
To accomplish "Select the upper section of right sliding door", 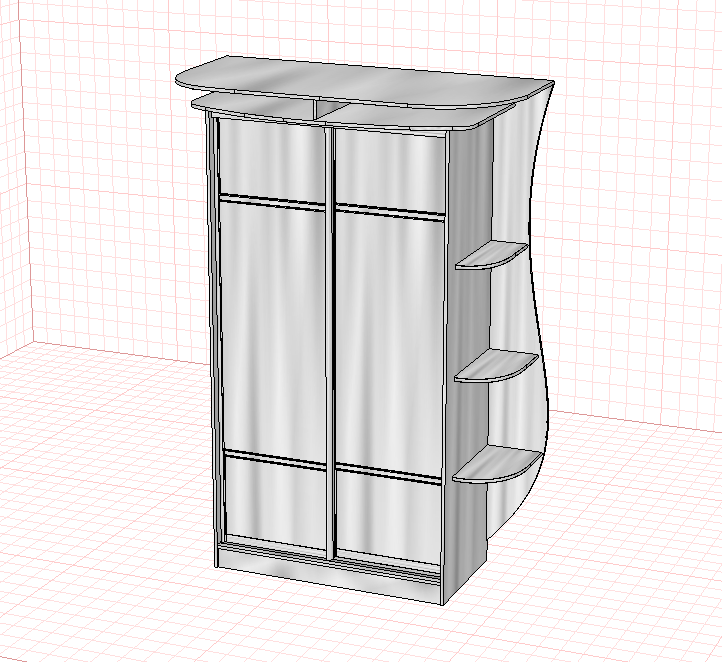I will tap(390, 170).
